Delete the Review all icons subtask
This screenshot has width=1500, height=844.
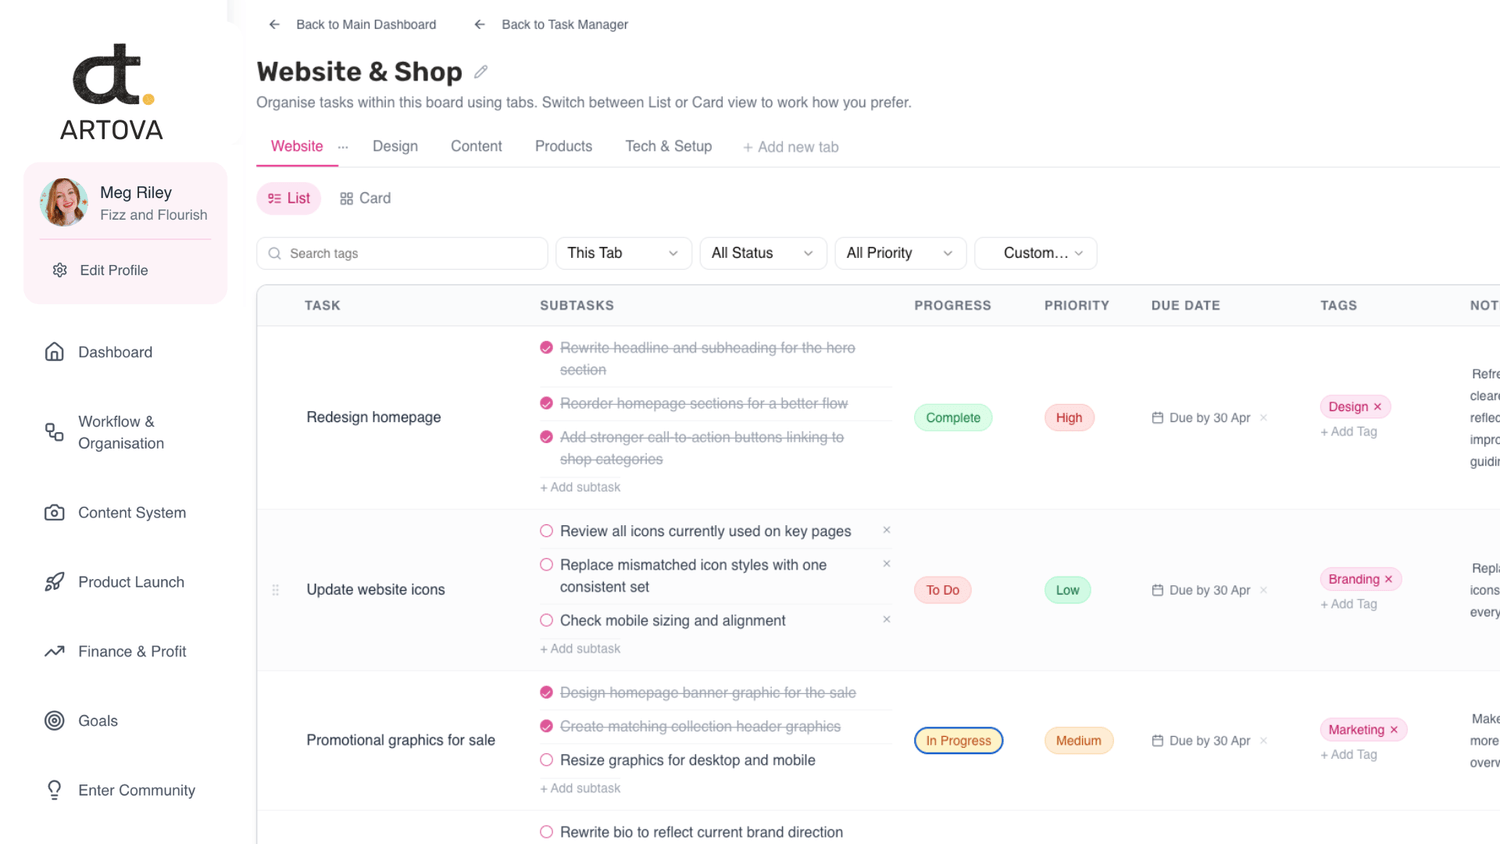tap(886, 530)
